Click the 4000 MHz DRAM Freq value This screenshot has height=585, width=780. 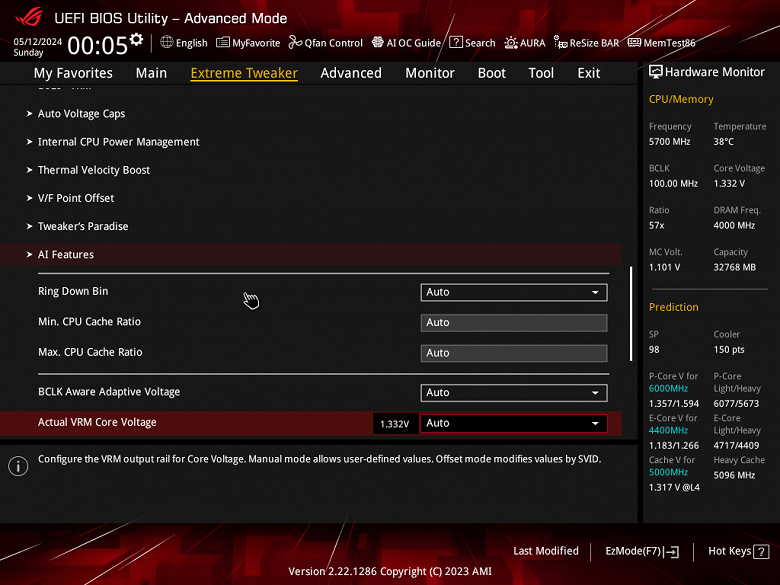click(x=734, y=225)
